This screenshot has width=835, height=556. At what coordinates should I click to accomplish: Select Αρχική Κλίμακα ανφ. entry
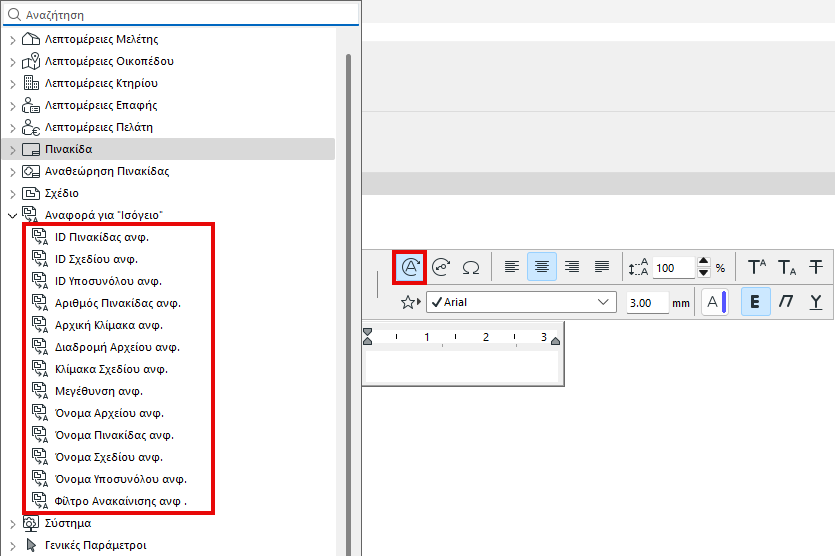109,325
